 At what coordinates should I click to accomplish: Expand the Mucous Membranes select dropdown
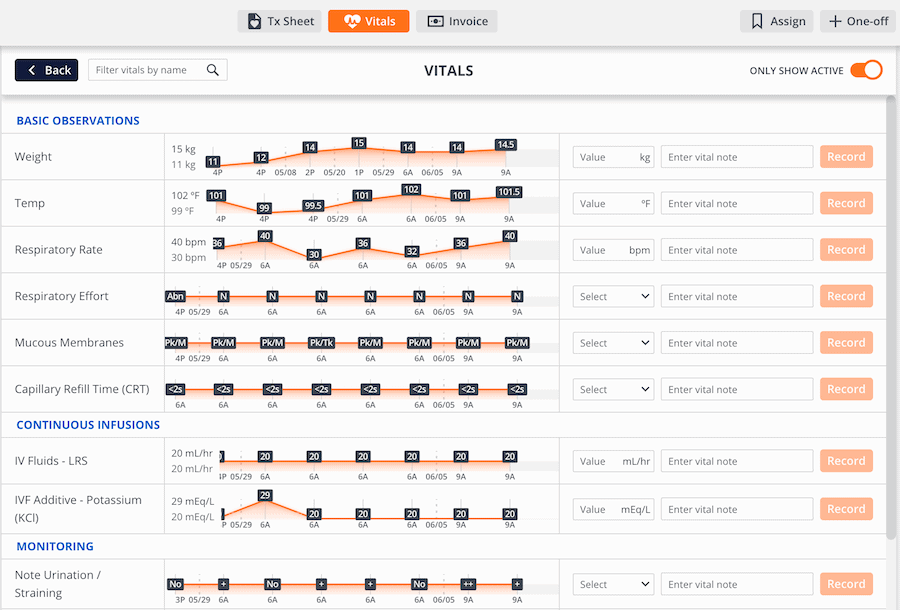613,343
